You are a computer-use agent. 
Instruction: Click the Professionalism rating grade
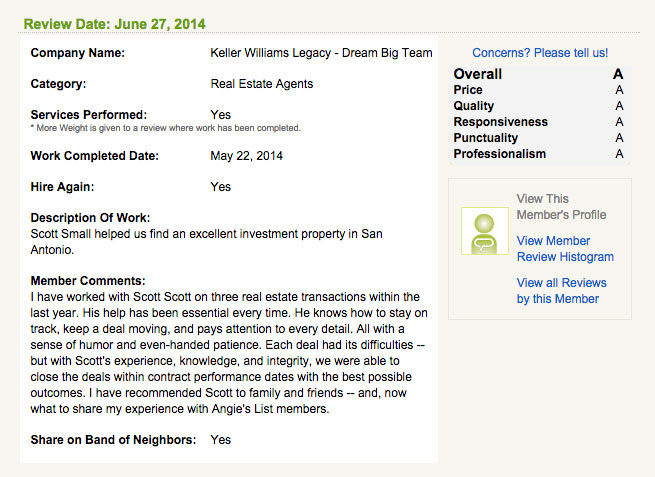619,154
